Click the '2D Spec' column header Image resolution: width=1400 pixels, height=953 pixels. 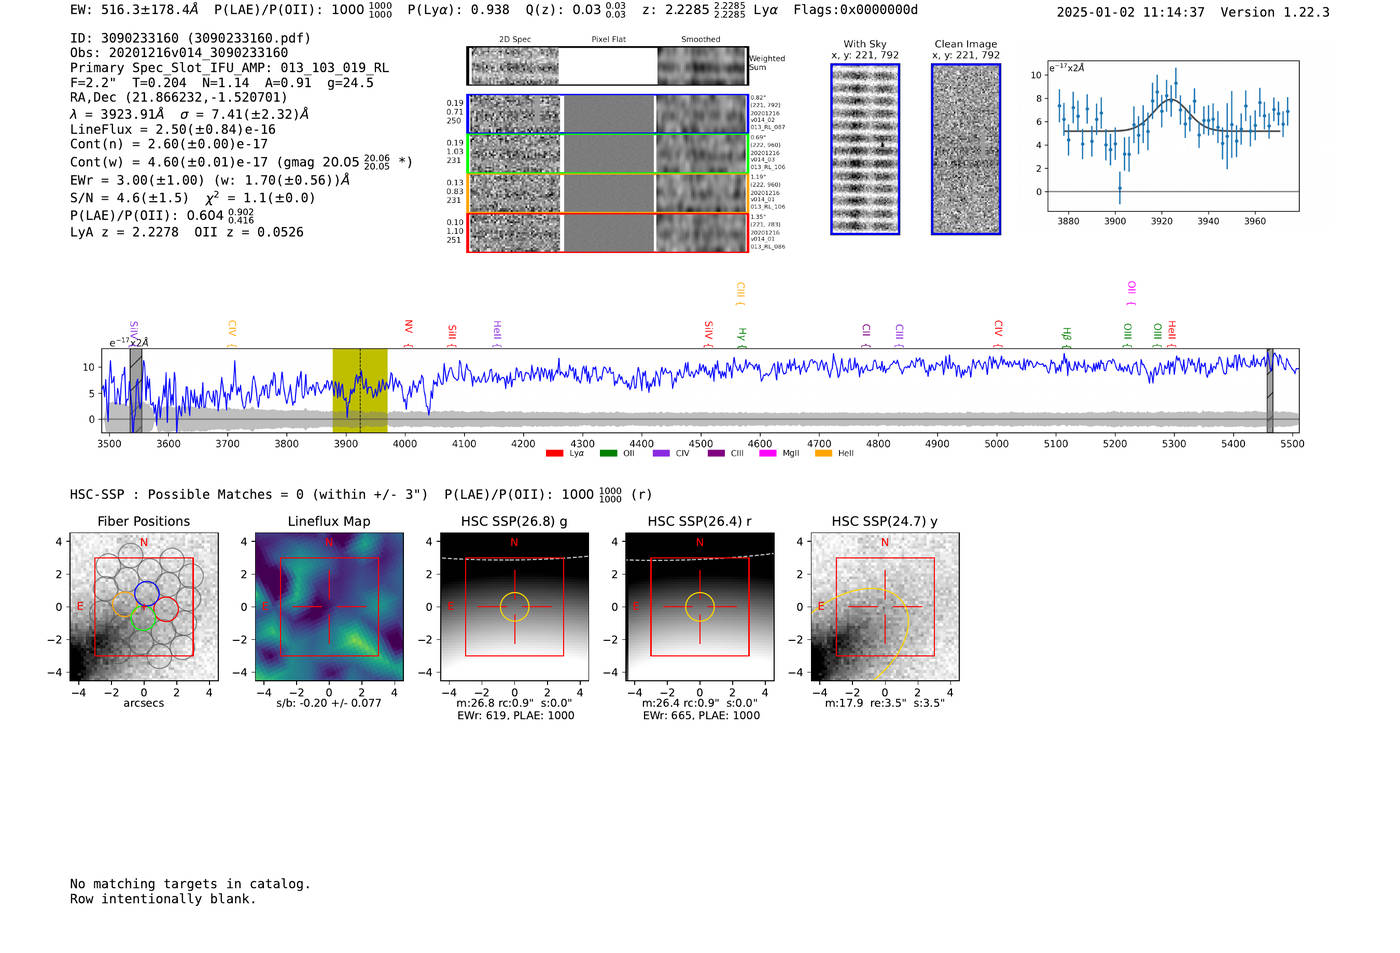pos(515,39)
